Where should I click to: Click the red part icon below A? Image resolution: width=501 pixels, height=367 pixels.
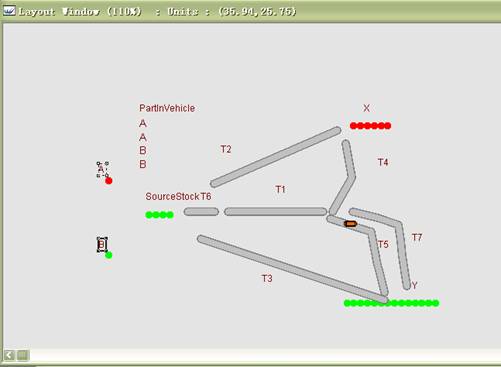109,181
